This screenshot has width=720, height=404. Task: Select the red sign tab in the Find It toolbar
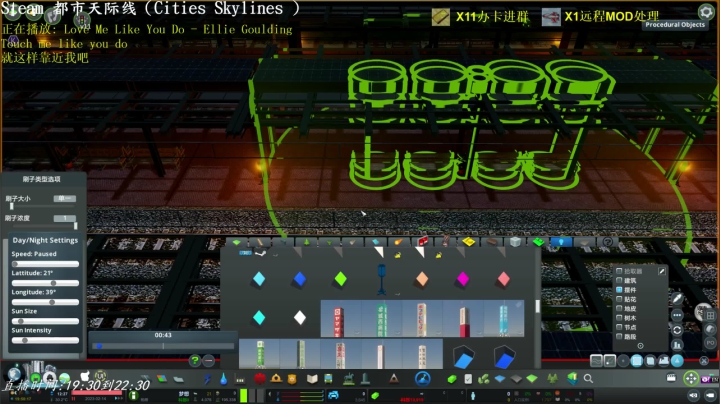(x=422, y=242)
